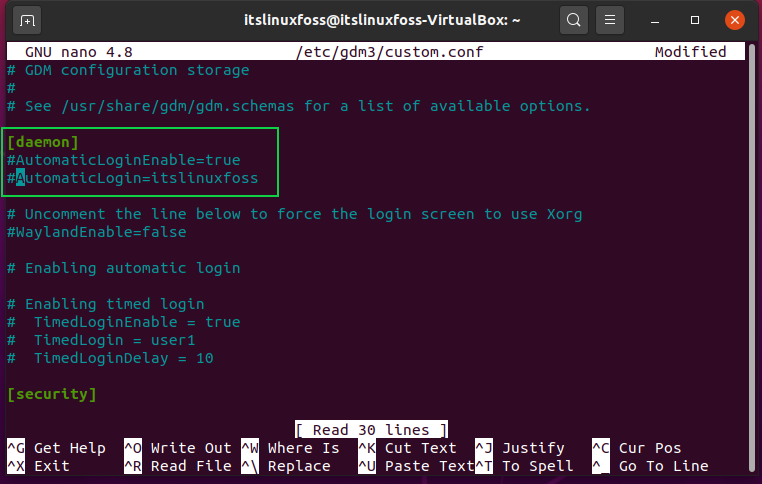
Task: Click the GNU nano 4.8 label
Action: tap(79, 52)
